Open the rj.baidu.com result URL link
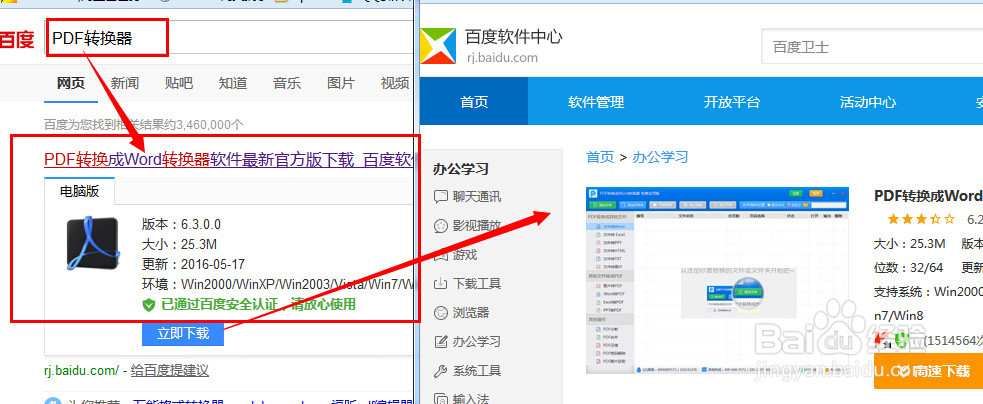 click(81, 371)
